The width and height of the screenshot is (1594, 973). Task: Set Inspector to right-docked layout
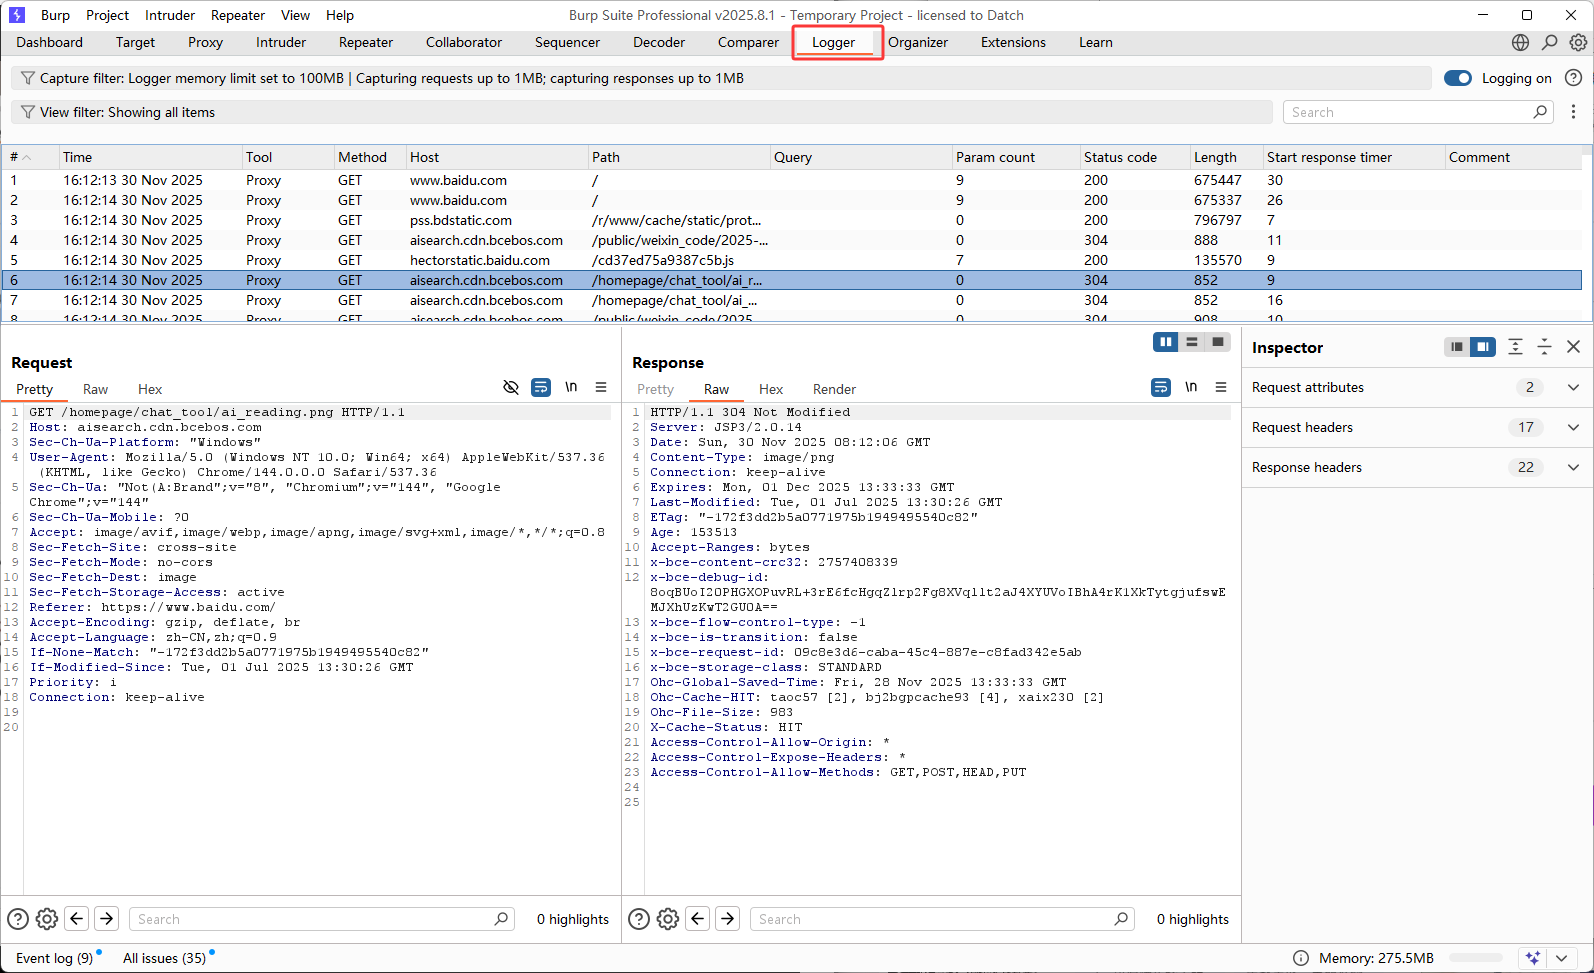pyautogui.click(x=1483, y=347)
